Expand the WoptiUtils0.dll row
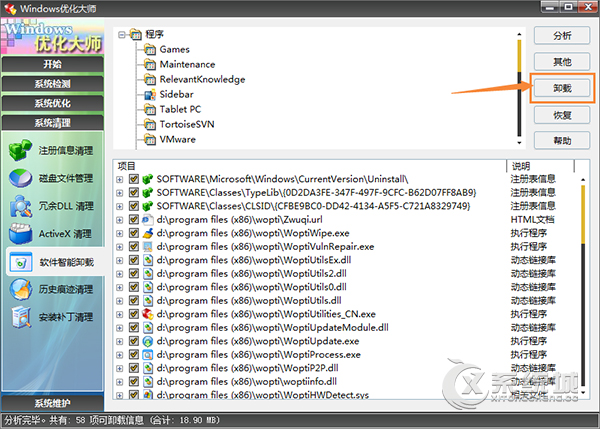Viewport: 600px width, 429px height. click(120, 288)
